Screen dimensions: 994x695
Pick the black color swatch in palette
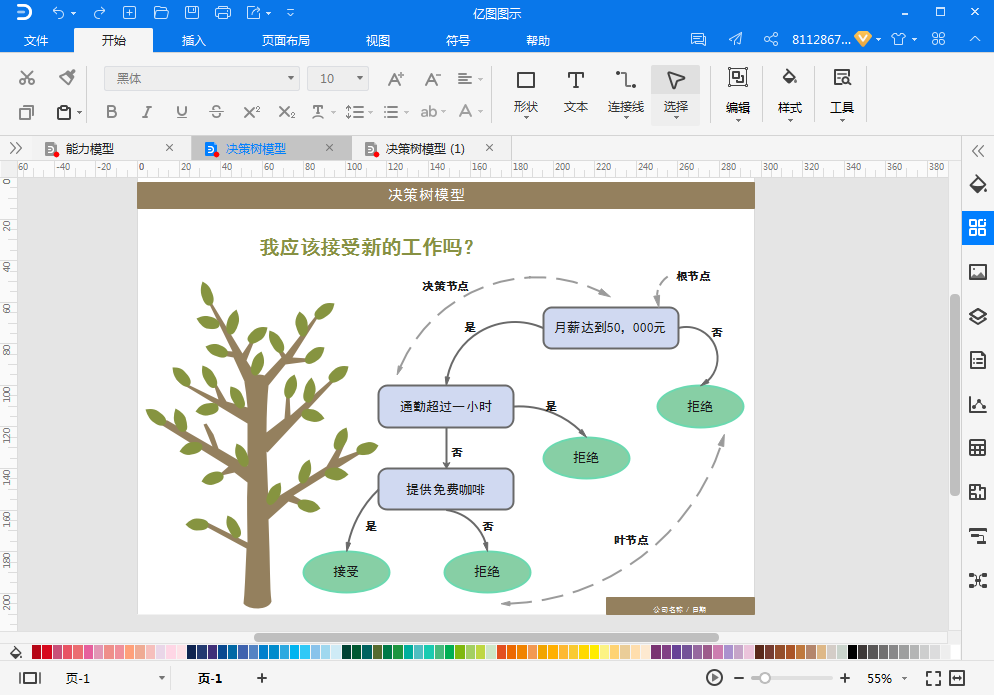pos(853,652)
